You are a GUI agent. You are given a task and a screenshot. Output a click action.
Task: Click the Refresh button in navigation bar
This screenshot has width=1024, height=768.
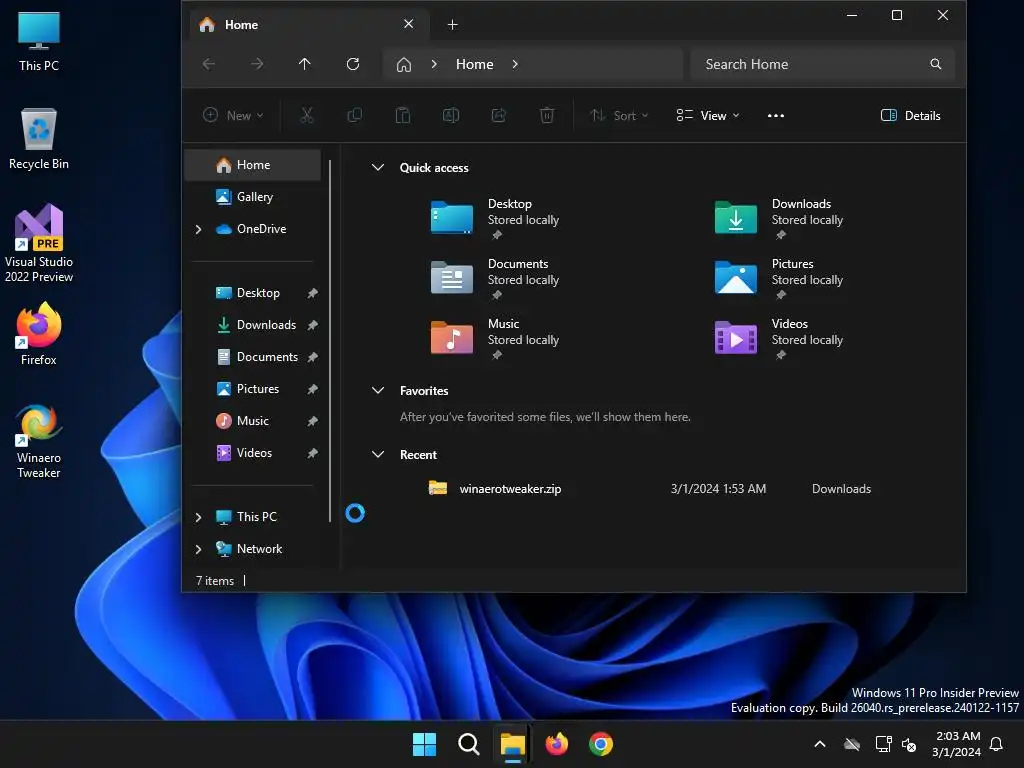pyautogui.click(x=353, y=64)
